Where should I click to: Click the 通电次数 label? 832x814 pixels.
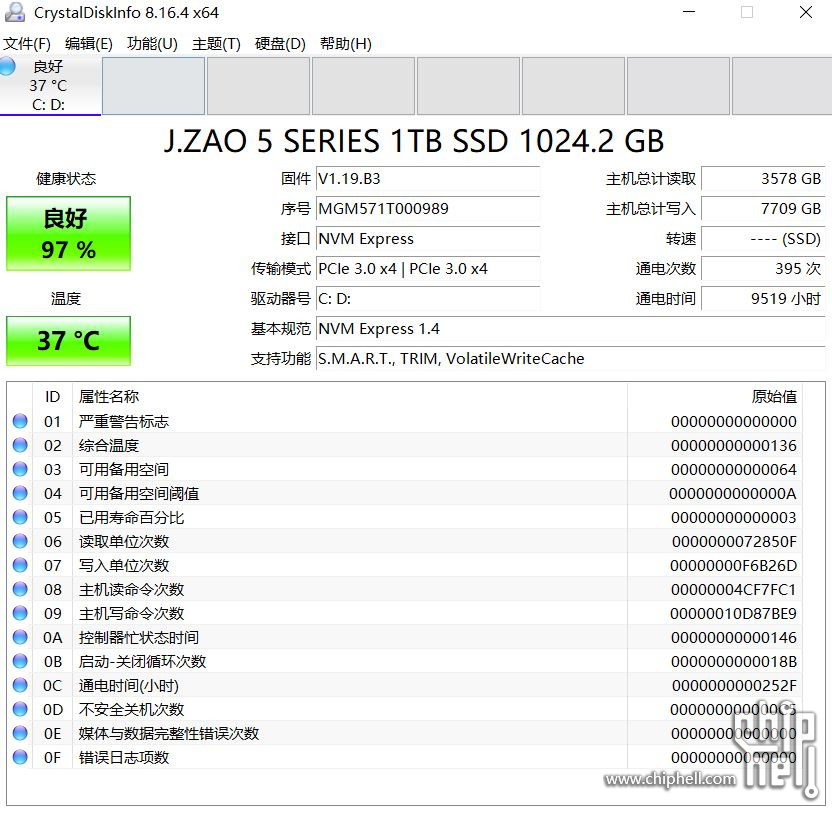tap(665, 269)
